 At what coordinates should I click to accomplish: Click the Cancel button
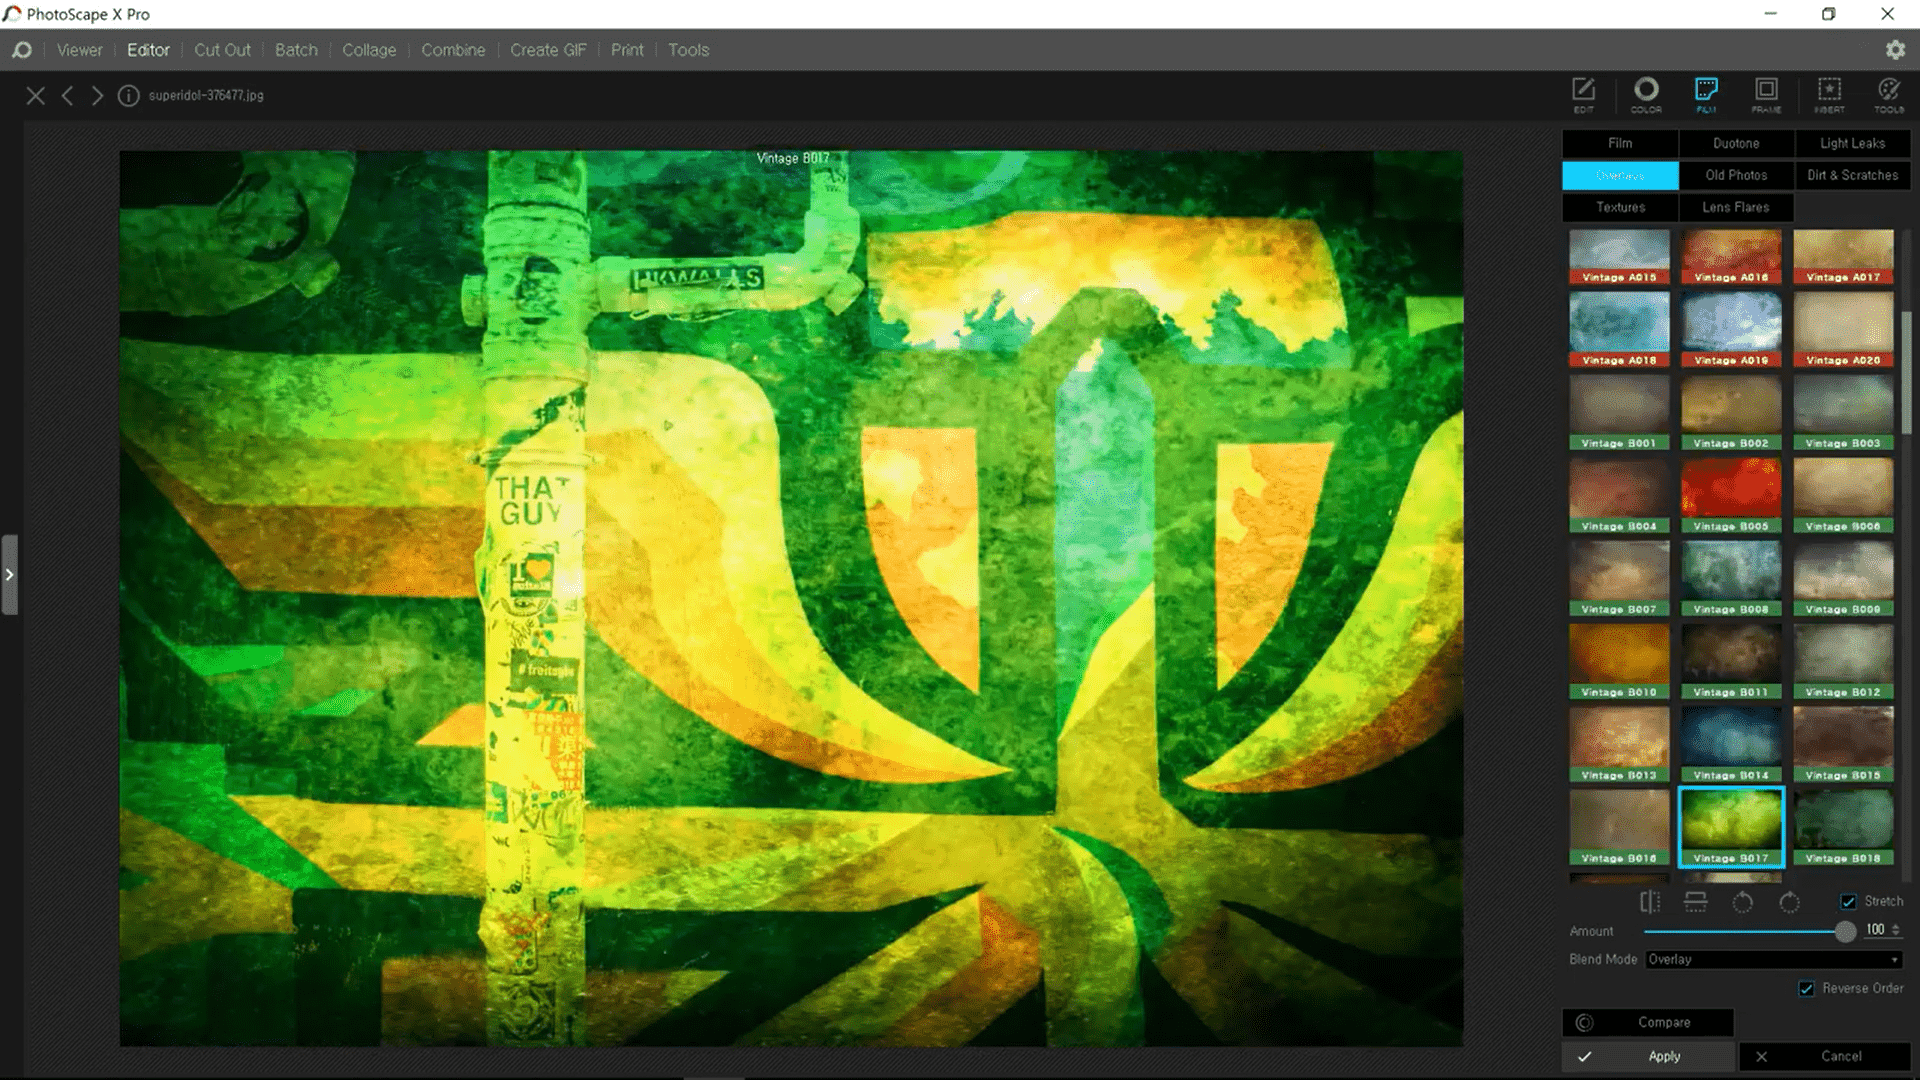pyautogui.click(x=1825, y=1057)
